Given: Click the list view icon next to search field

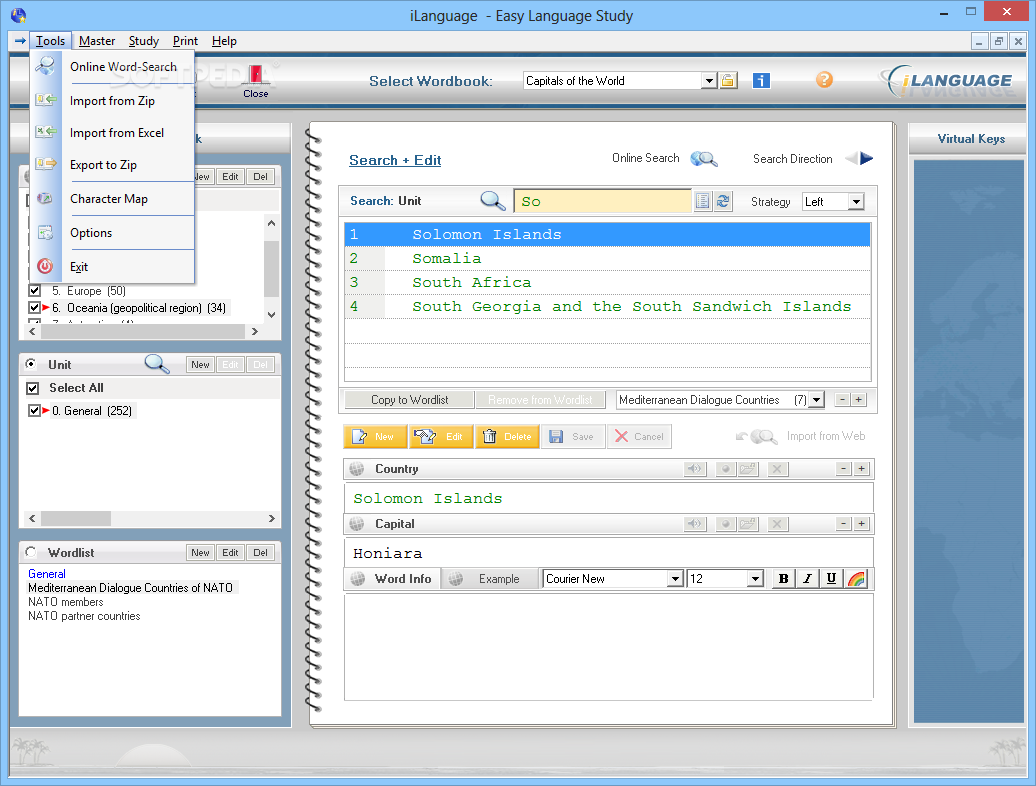Looking at the screenshot, I should tap(702, 201).
